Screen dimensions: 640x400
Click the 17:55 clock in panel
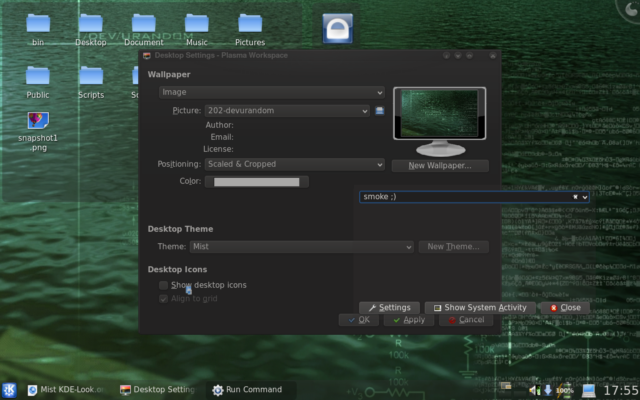[621, 390]
